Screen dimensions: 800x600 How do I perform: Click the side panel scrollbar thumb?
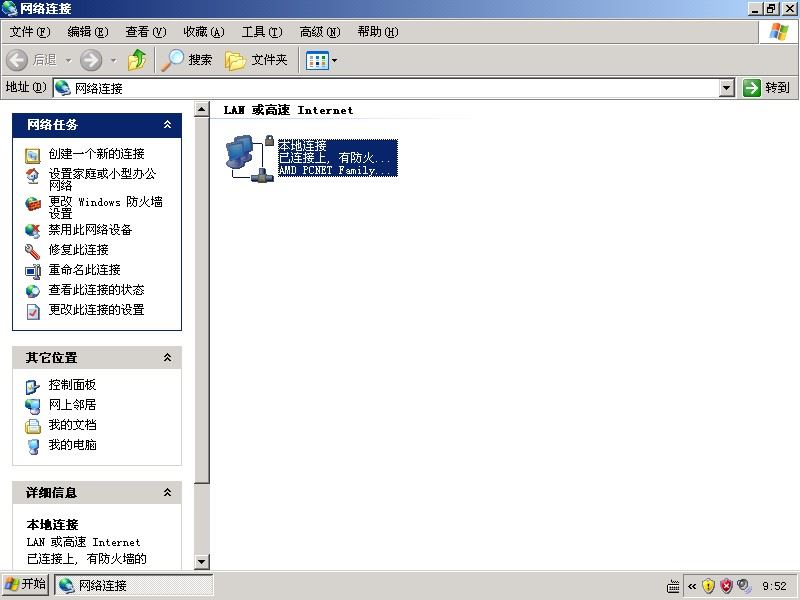click(x=202, y=299)
